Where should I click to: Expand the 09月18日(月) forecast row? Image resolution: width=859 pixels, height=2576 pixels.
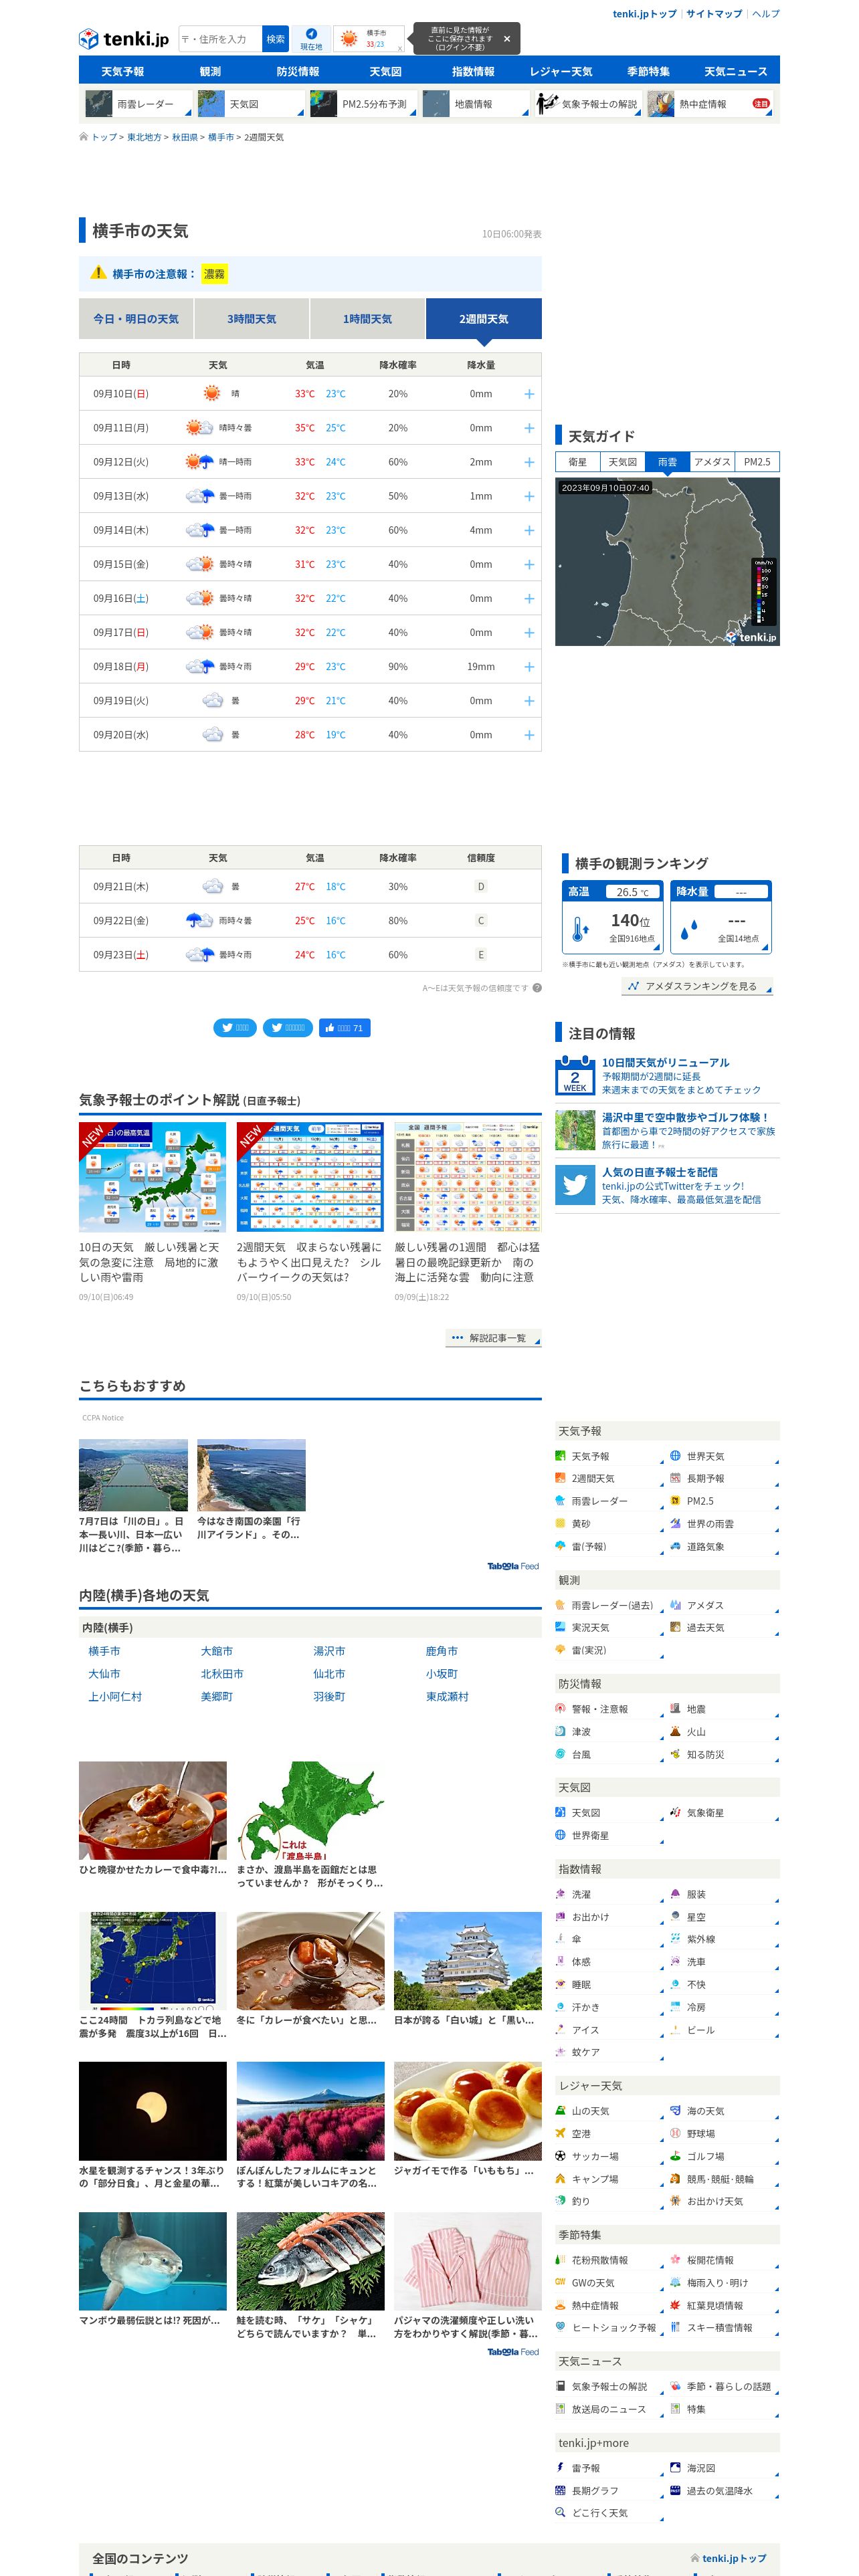tap(529, 667)
